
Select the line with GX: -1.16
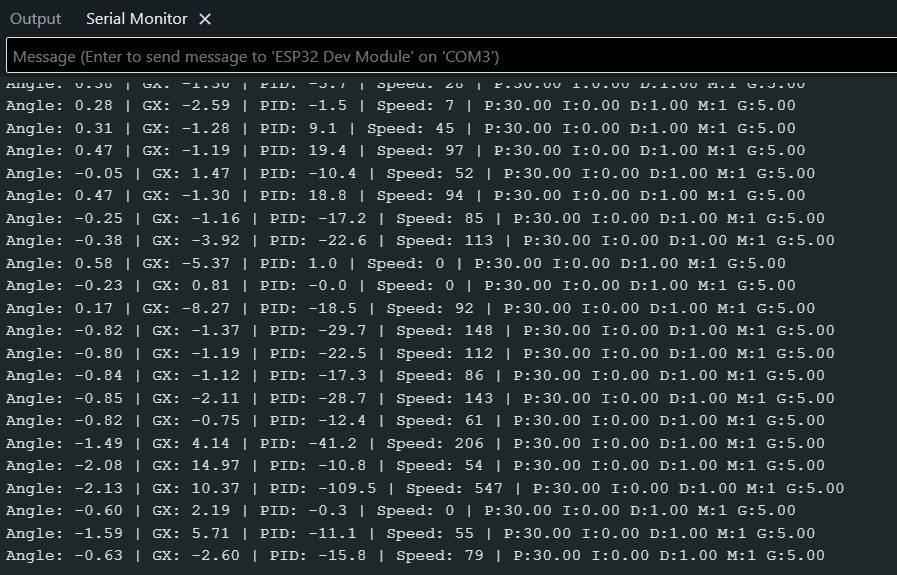[415, 219]
